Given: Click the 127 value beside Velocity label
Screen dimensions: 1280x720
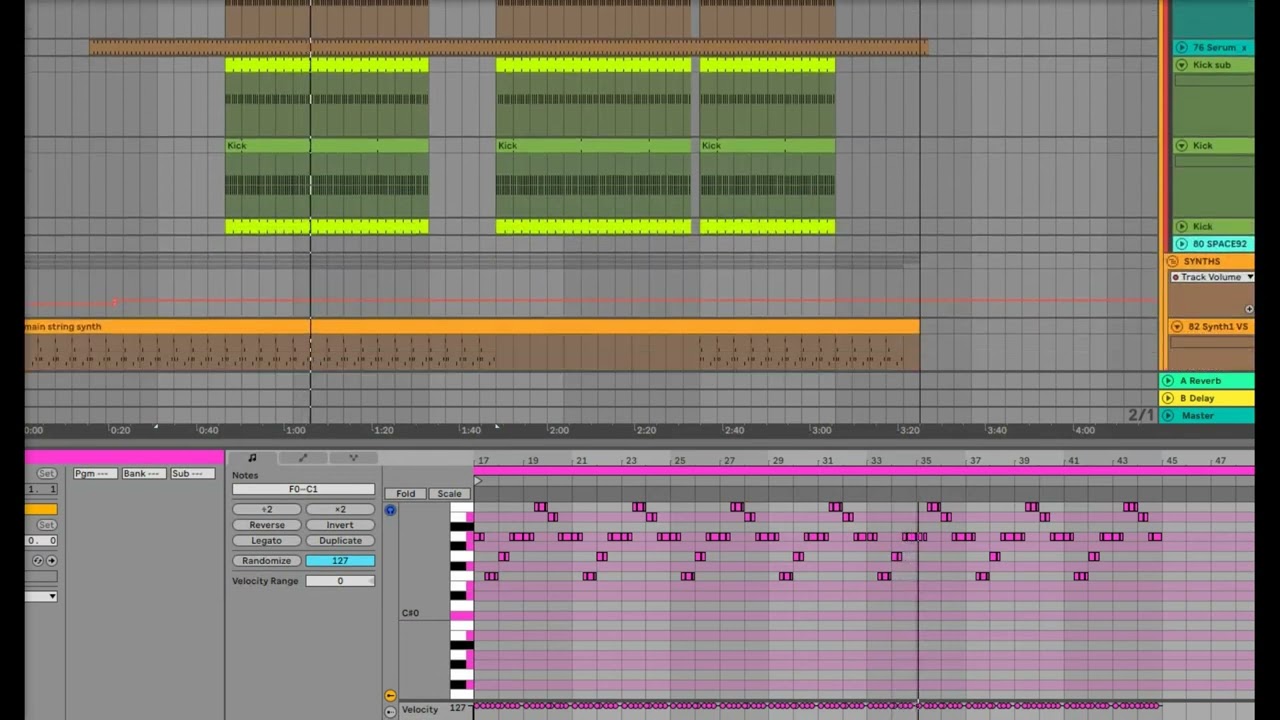Looking at the screenshot, I should 457,709.
